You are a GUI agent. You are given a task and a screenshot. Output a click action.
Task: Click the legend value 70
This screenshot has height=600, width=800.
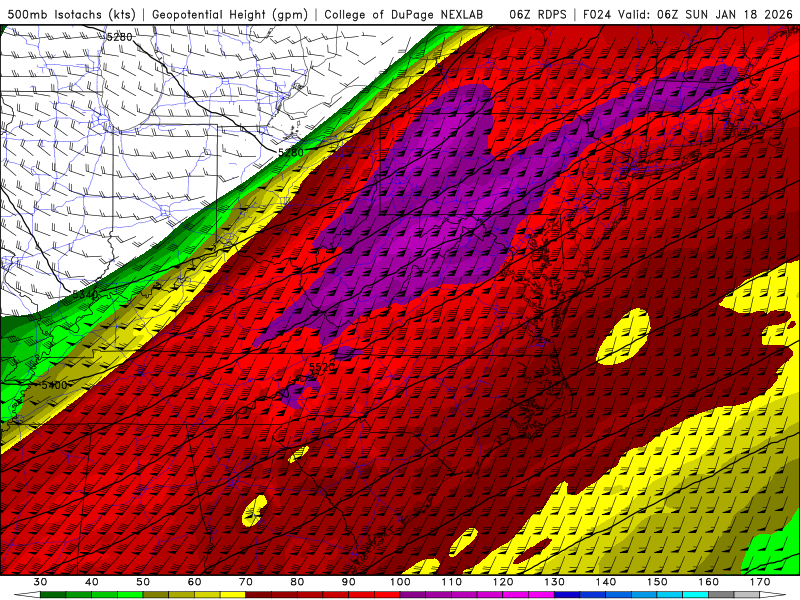tap(246, 582)
